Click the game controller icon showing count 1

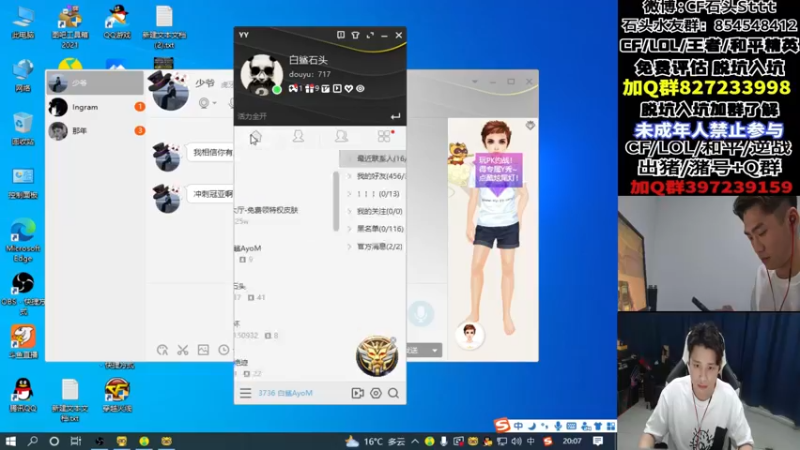(293, 89)
